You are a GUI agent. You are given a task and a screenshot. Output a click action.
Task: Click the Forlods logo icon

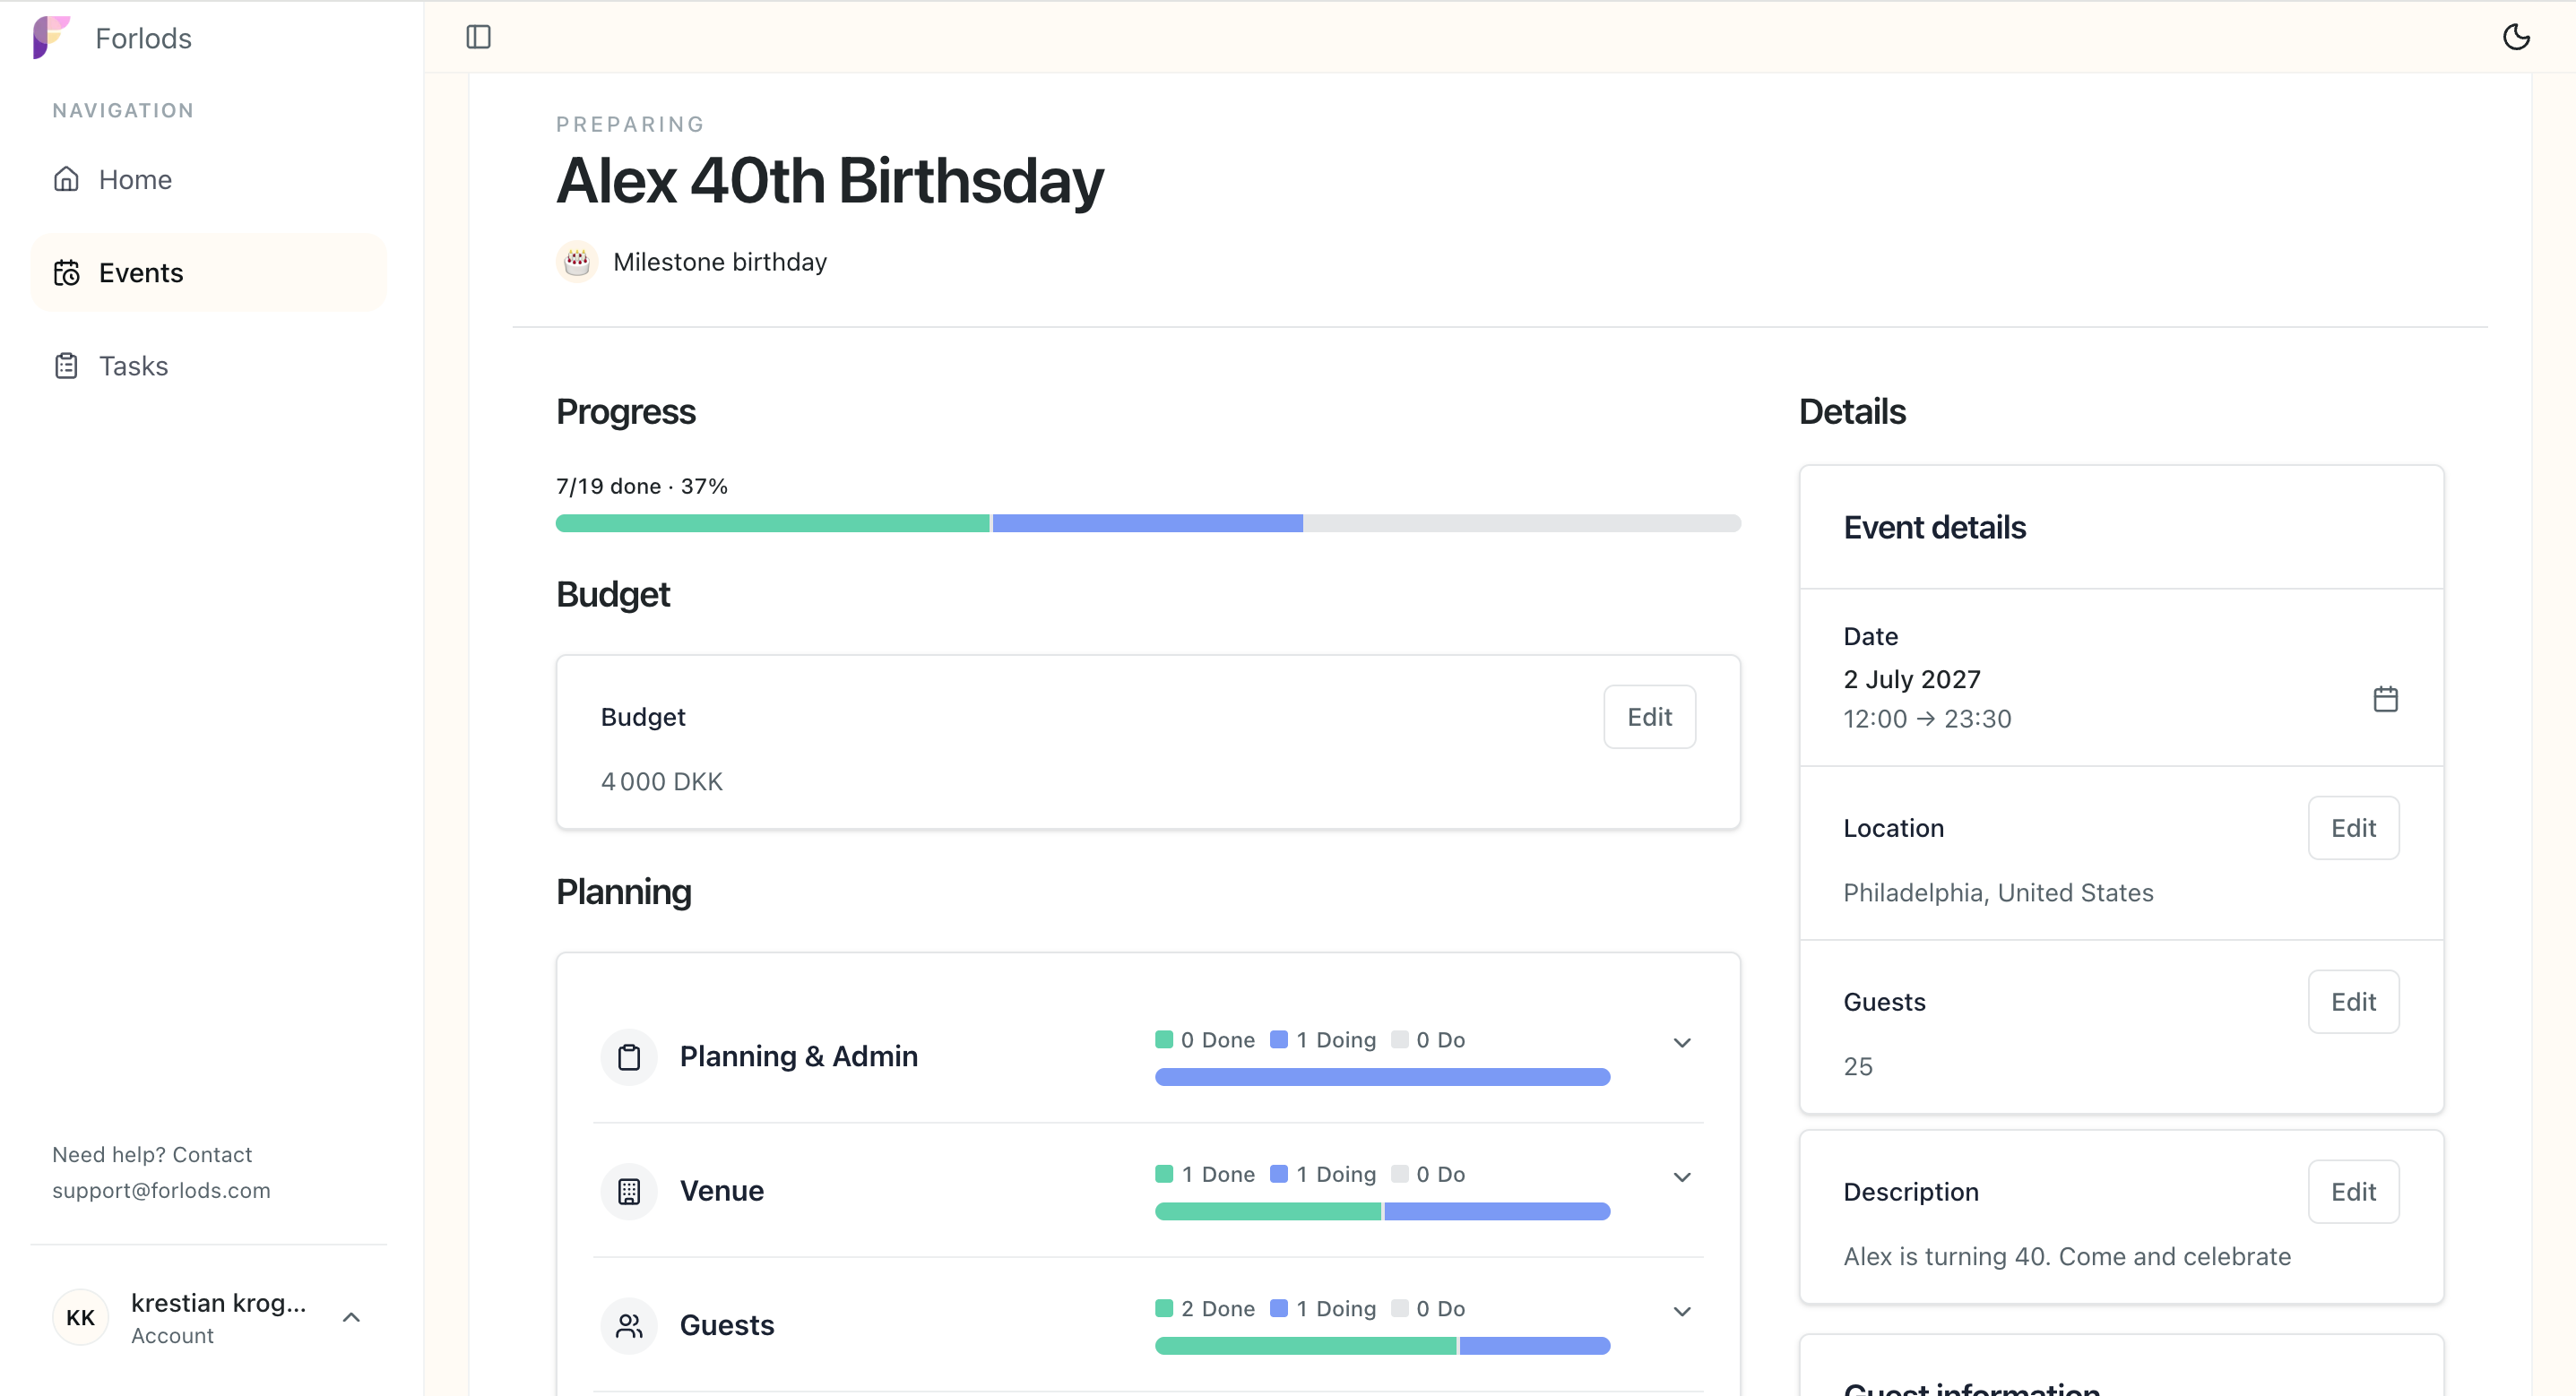tap(51, 37)
